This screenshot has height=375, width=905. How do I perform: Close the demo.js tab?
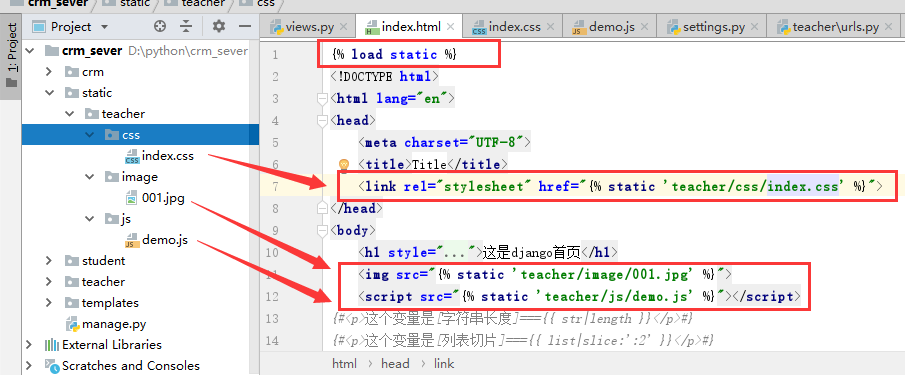coord(645,27)
